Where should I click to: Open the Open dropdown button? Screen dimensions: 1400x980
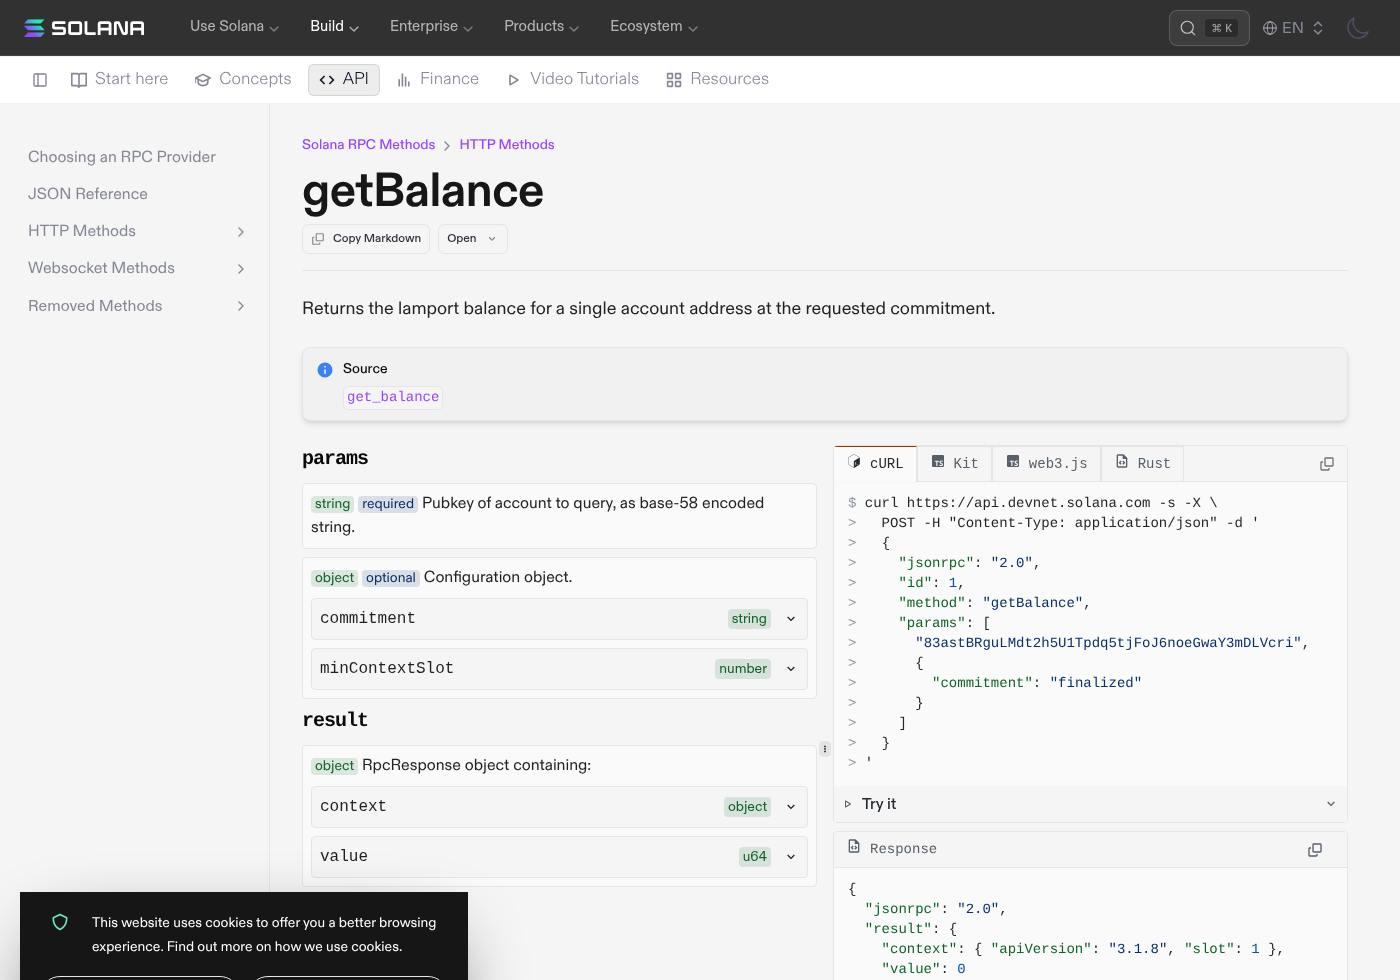pyautogui.click(x=473, y=239)
